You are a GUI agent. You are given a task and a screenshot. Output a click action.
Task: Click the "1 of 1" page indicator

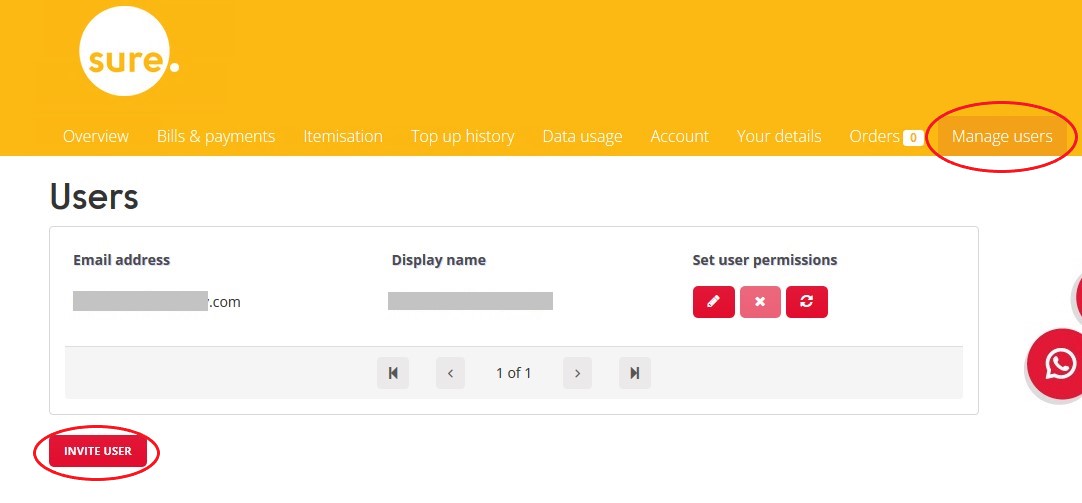[x=513, y=373]
